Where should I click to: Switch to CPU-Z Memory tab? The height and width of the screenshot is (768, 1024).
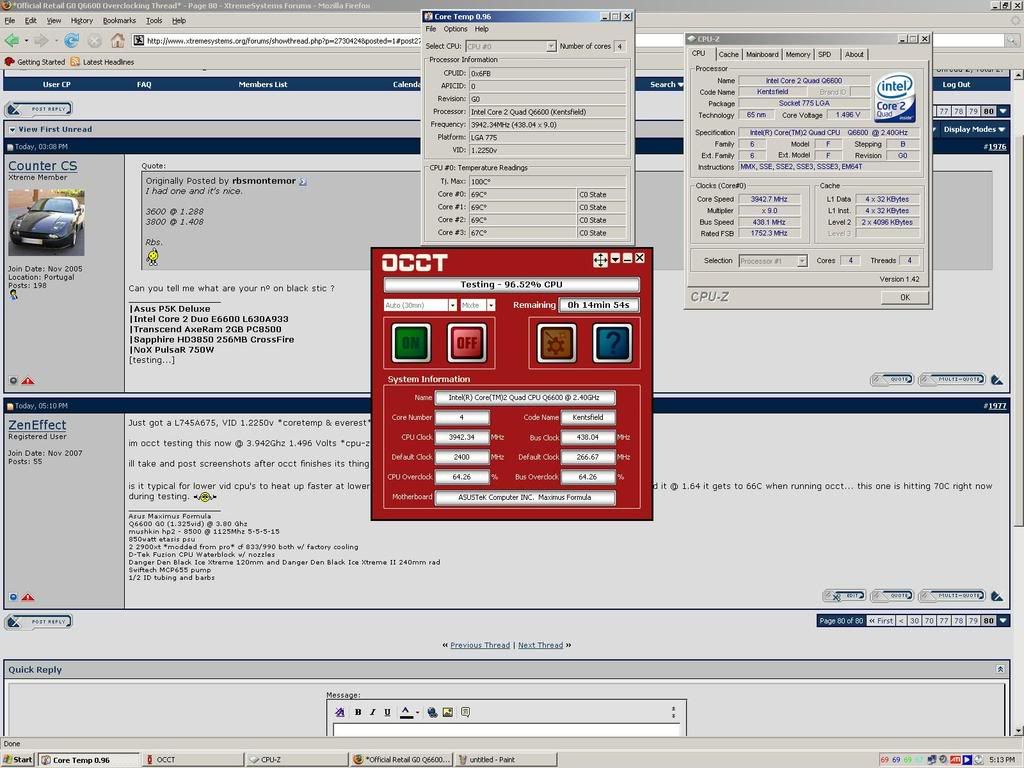click(x=797, y=55)
